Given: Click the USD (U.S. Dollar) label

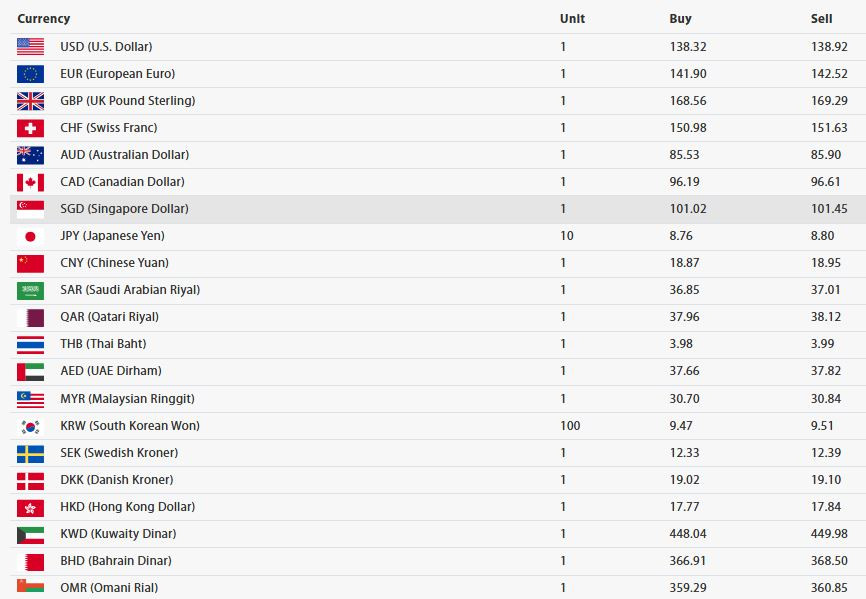Looking at the screenshot, I should click(x=106, y=46).
